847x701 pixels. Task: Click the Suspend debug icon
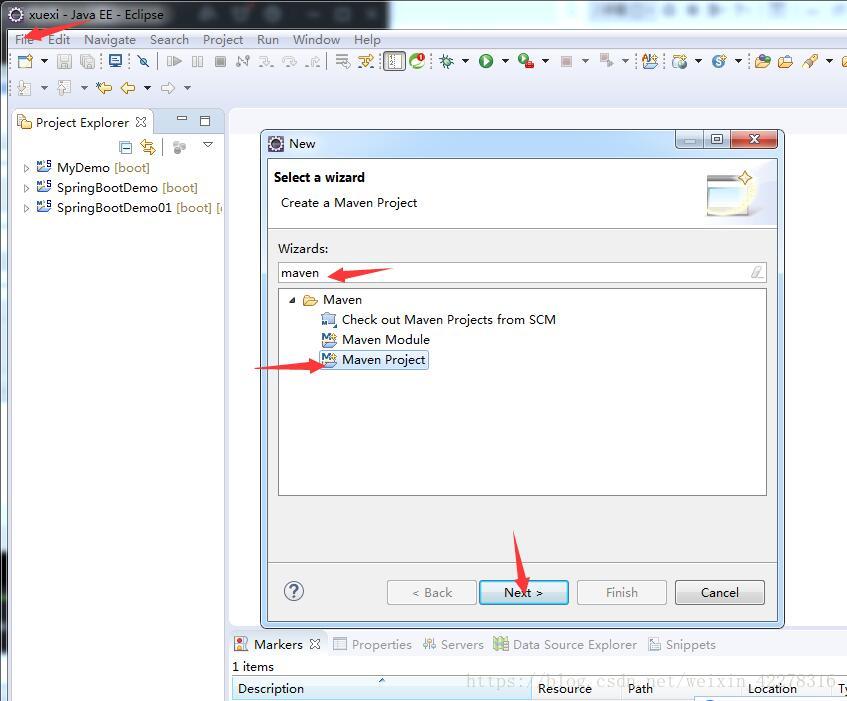coord(198,61)
